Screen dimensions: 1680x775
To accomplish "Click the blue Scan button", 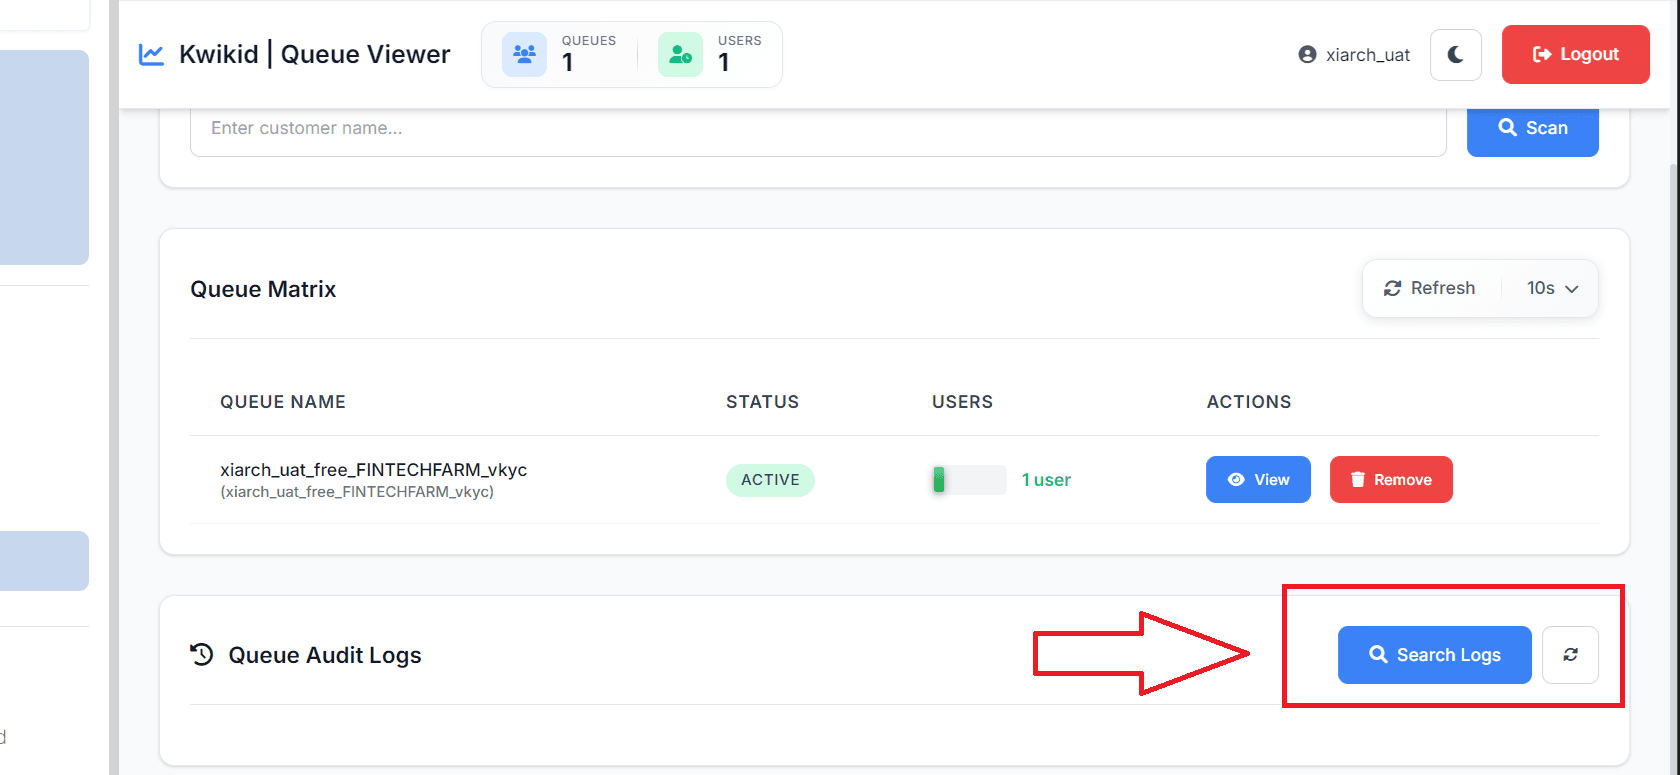I will click(x=1532, y=128).
